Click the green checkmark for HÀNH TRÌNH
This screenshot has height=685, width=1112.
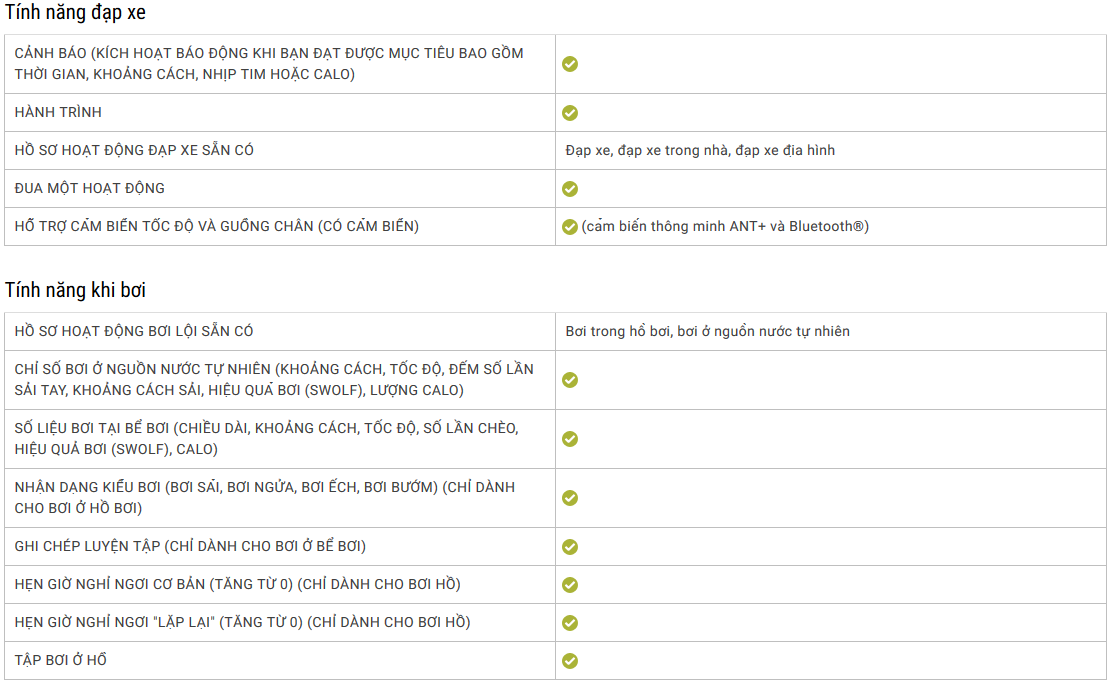pyautogui.click(x=570, y=113)
